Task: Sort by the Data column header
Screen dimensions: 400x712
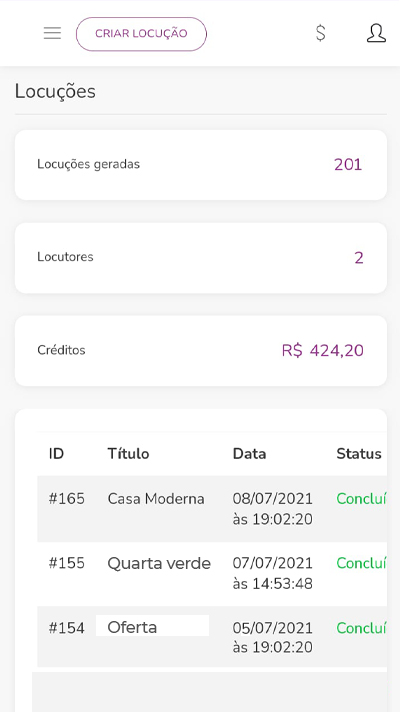Action: pos(249,454)
